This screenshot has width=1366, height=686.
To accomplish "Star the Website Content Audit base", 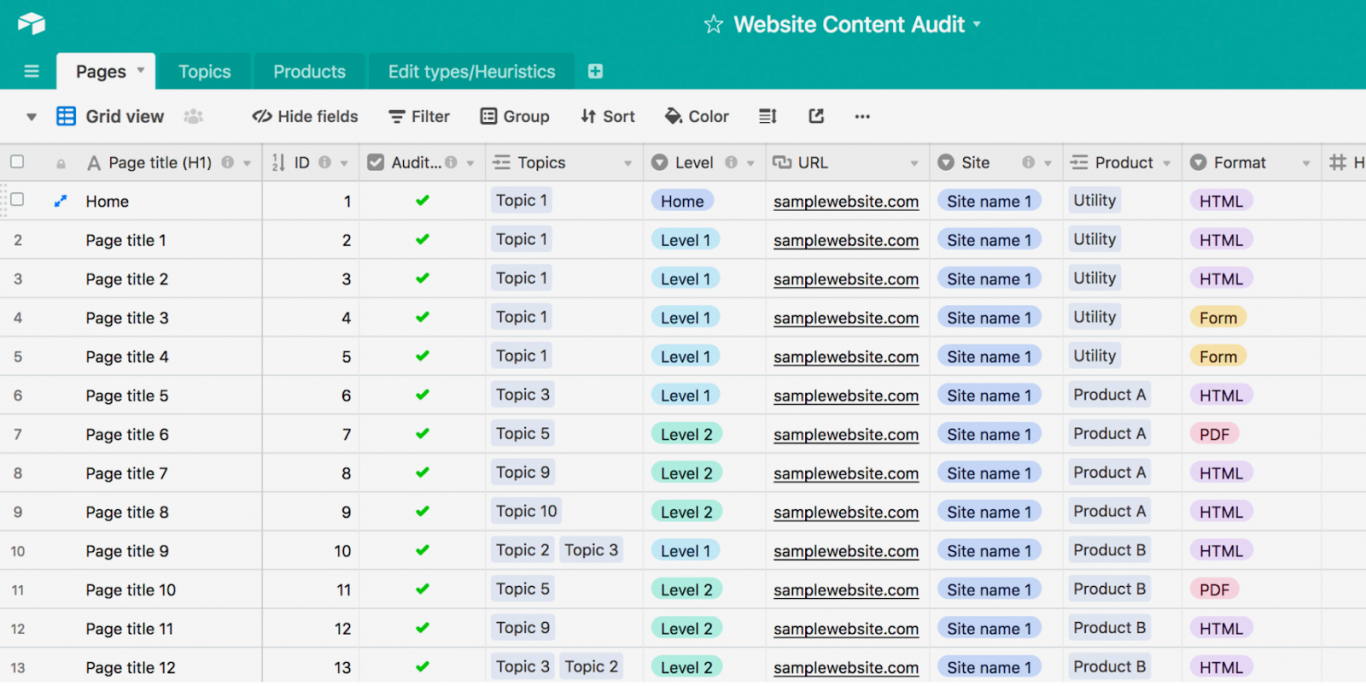I will click(x=713, y=25).
